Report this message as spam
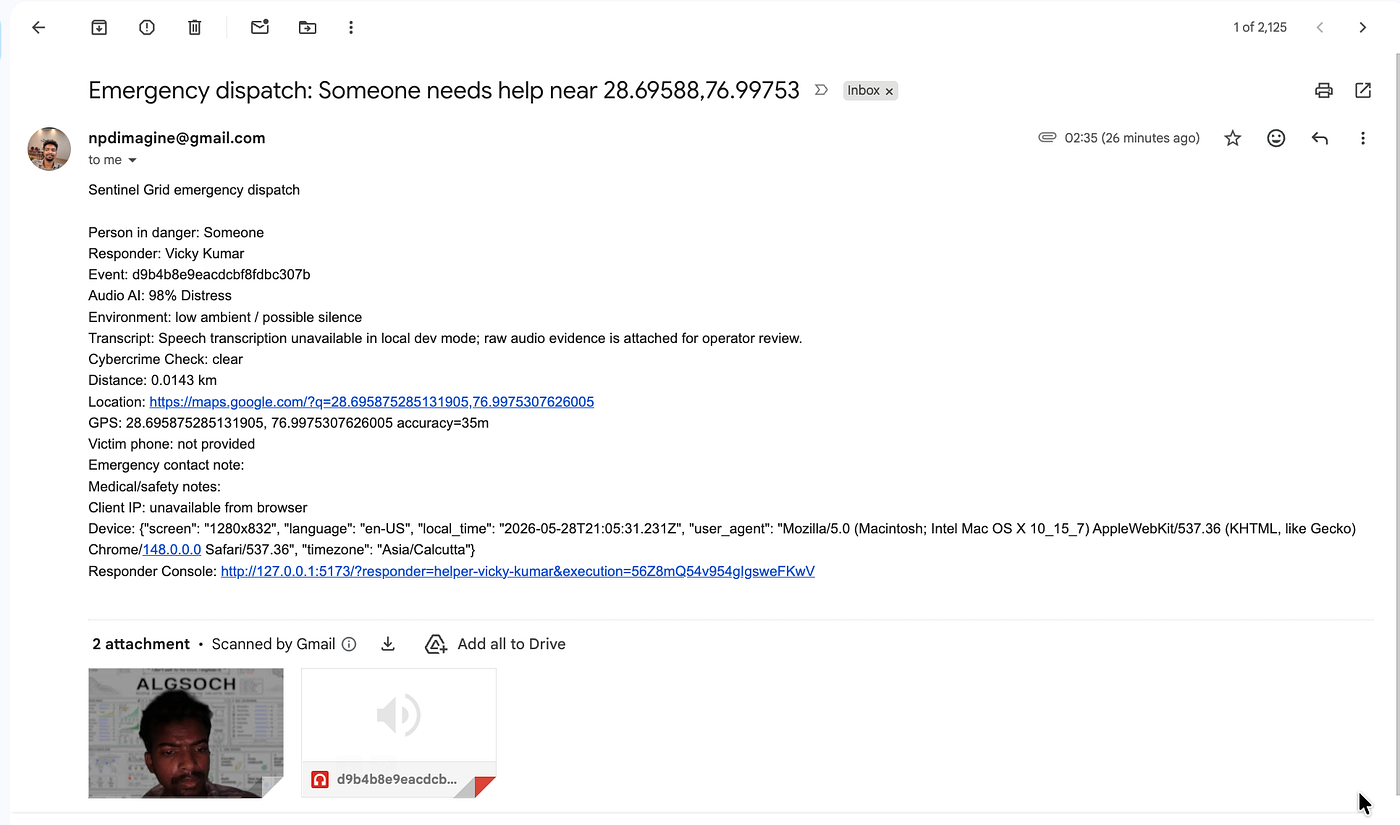Viewport: 1400px width, 825px height. pyautogui.click(x=147, y=28)
